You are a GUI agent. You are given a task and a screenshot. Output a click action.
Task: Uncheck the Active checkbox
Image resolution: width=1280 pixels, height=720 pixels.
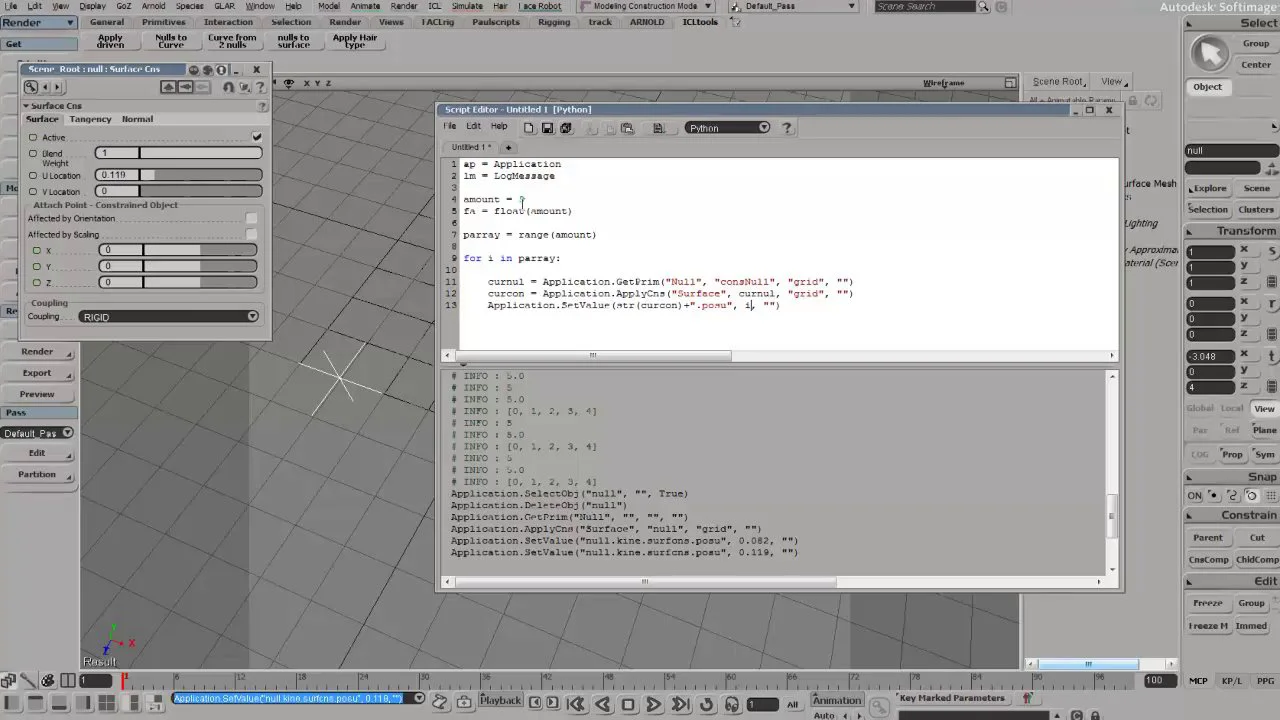tap(257, 137)
